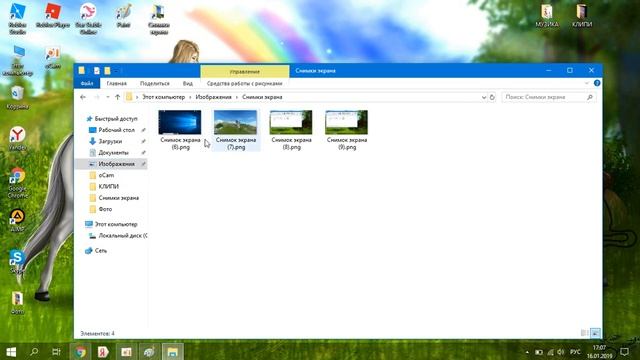Open the AIMP desktop shortcut
Image resolution: width=640 pixels, height=360 pixels.
click(x=18, y=220)
